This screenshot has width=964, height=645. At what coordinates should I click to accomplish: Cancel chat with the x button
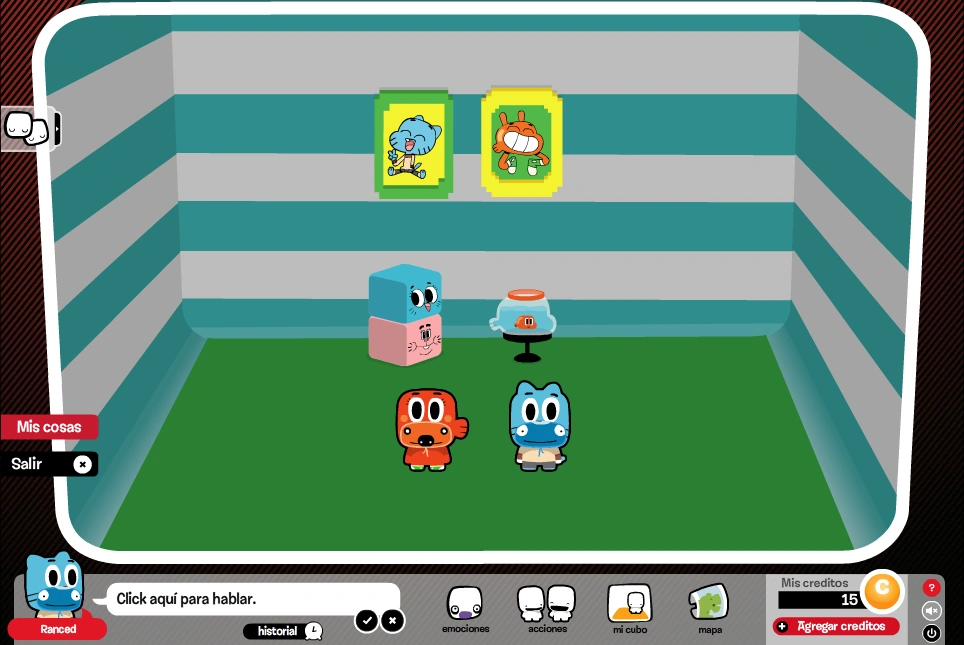click(392, 621)
